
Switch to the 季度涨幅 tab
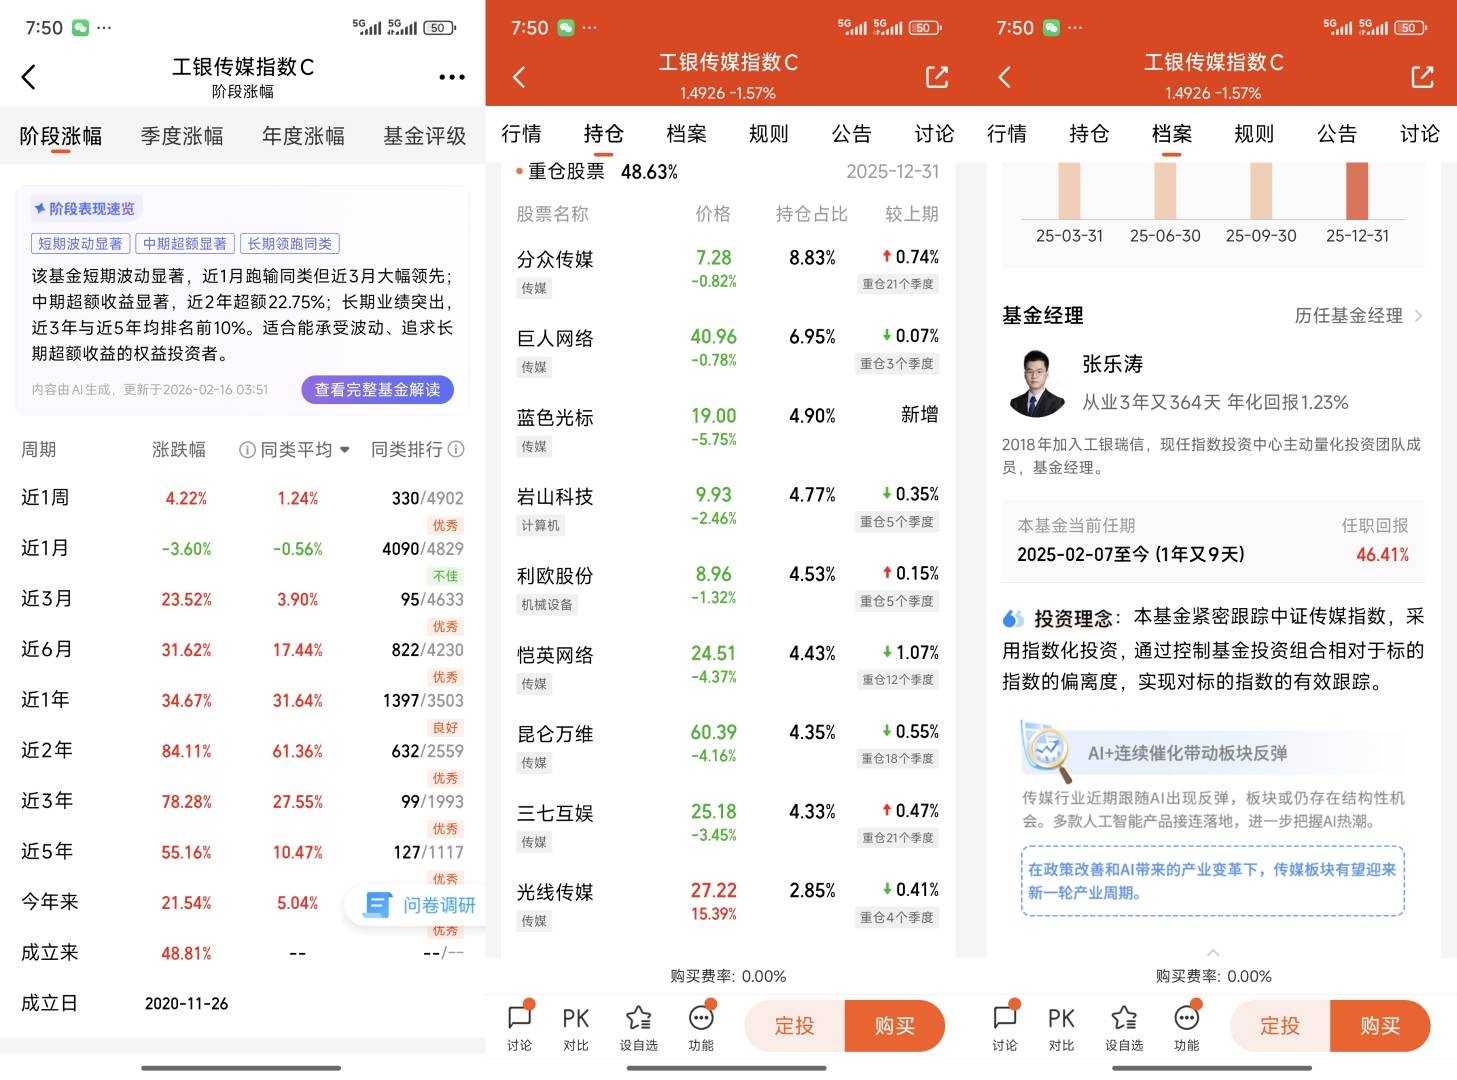pyautogui.click(x=182, y=136)
